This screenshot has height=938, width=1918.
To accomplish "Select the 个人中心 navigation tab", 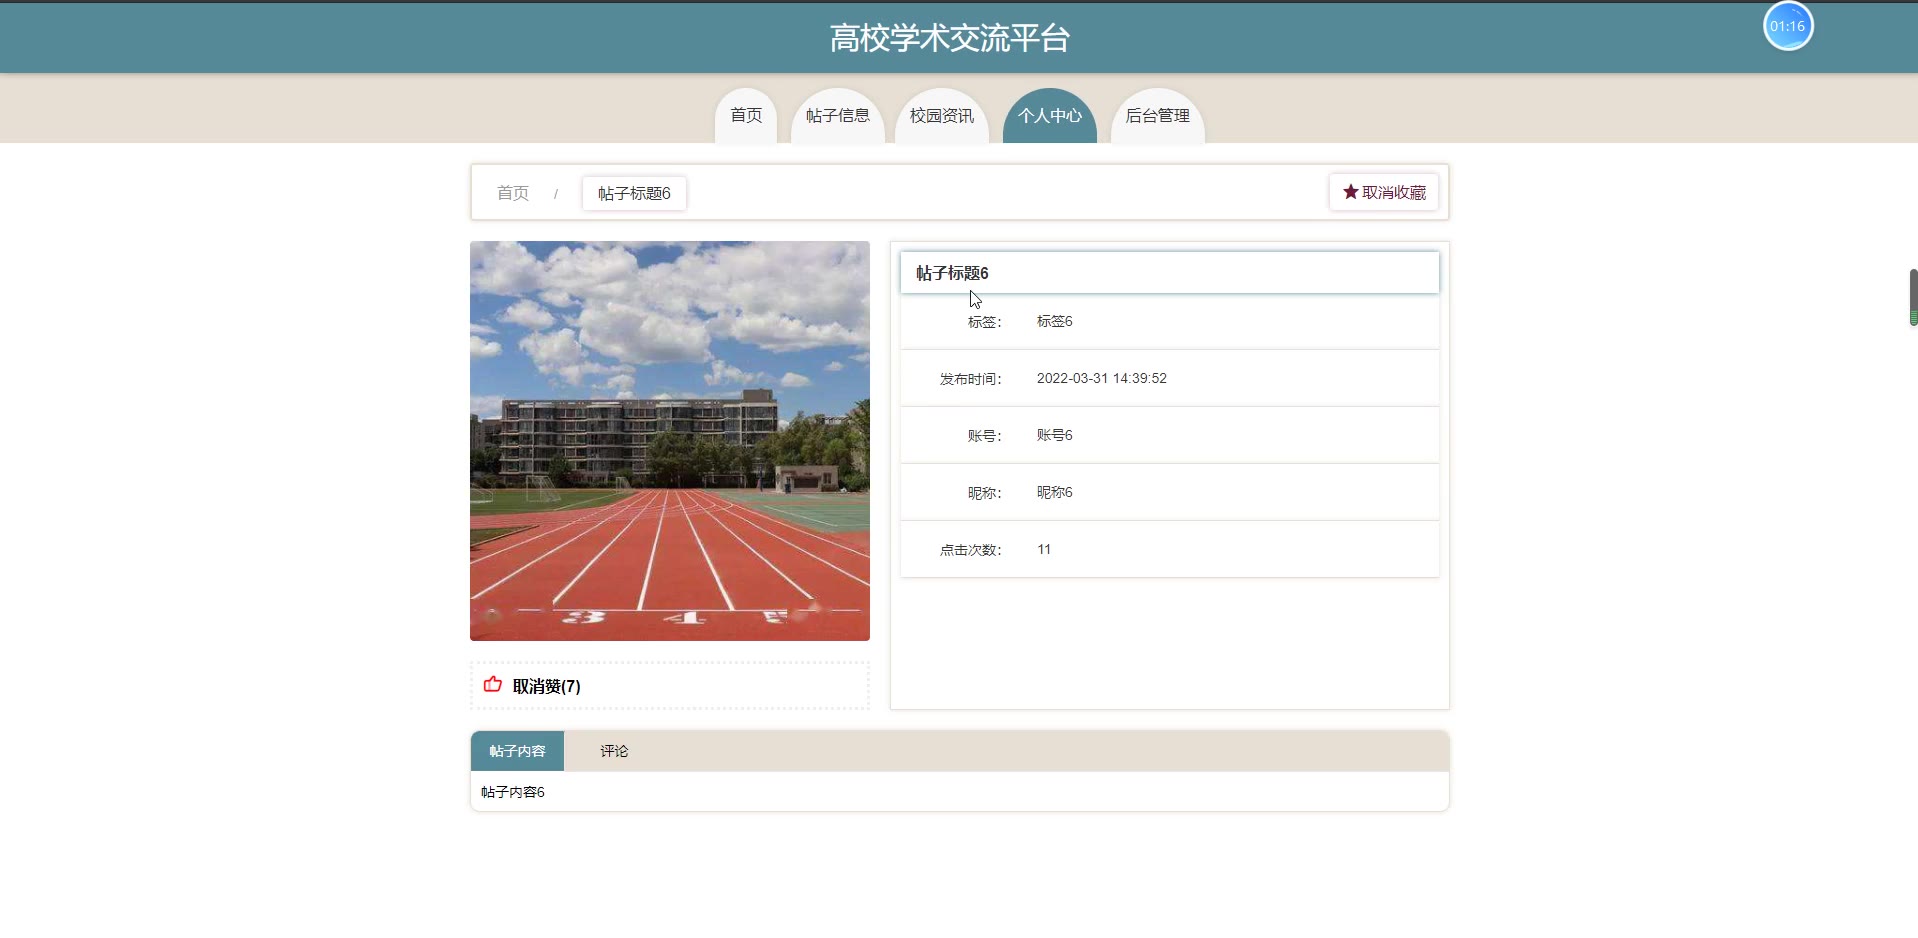I will 1049,116.
